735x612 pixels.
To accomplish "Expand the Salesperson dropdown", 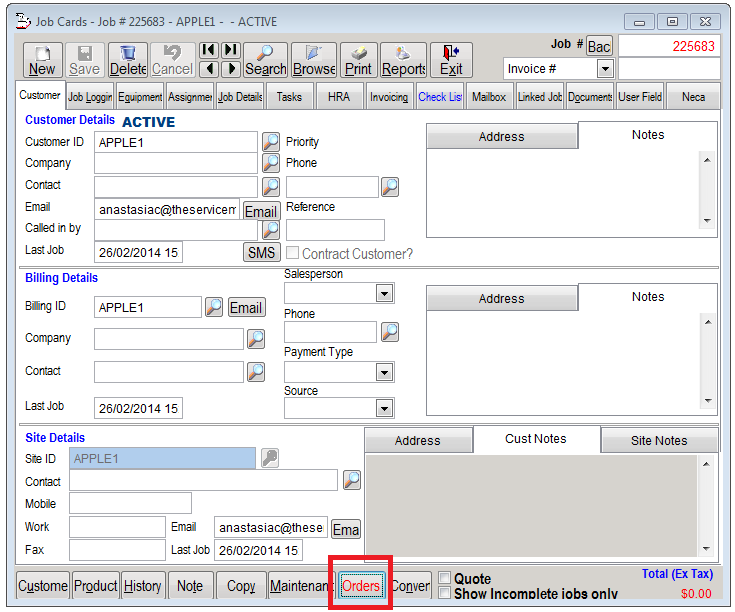I will [384, 293].
